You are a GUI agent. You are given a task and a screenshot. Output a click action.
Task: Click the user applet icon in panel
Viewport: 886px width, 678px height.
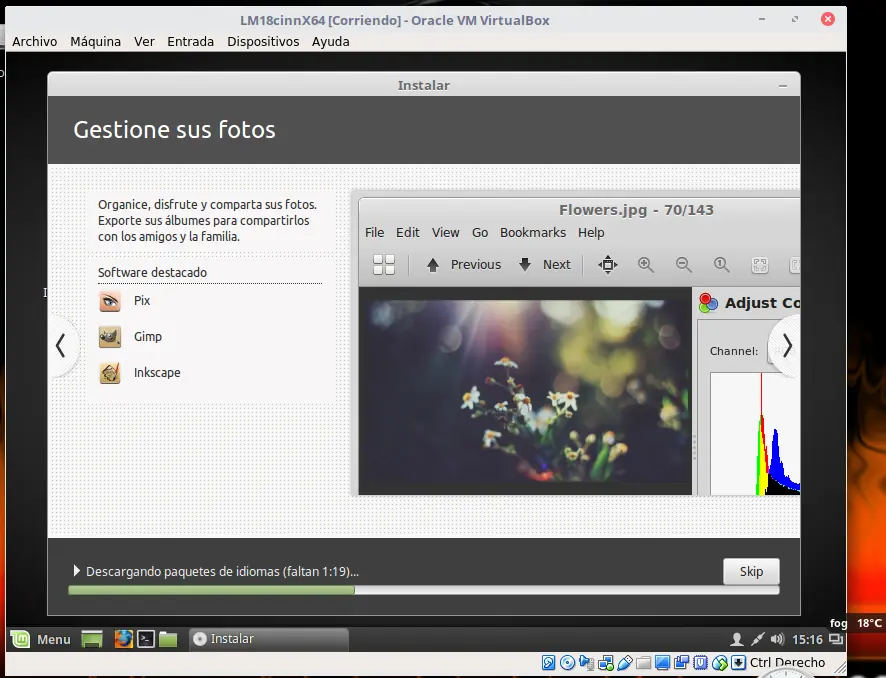point(736,639)
